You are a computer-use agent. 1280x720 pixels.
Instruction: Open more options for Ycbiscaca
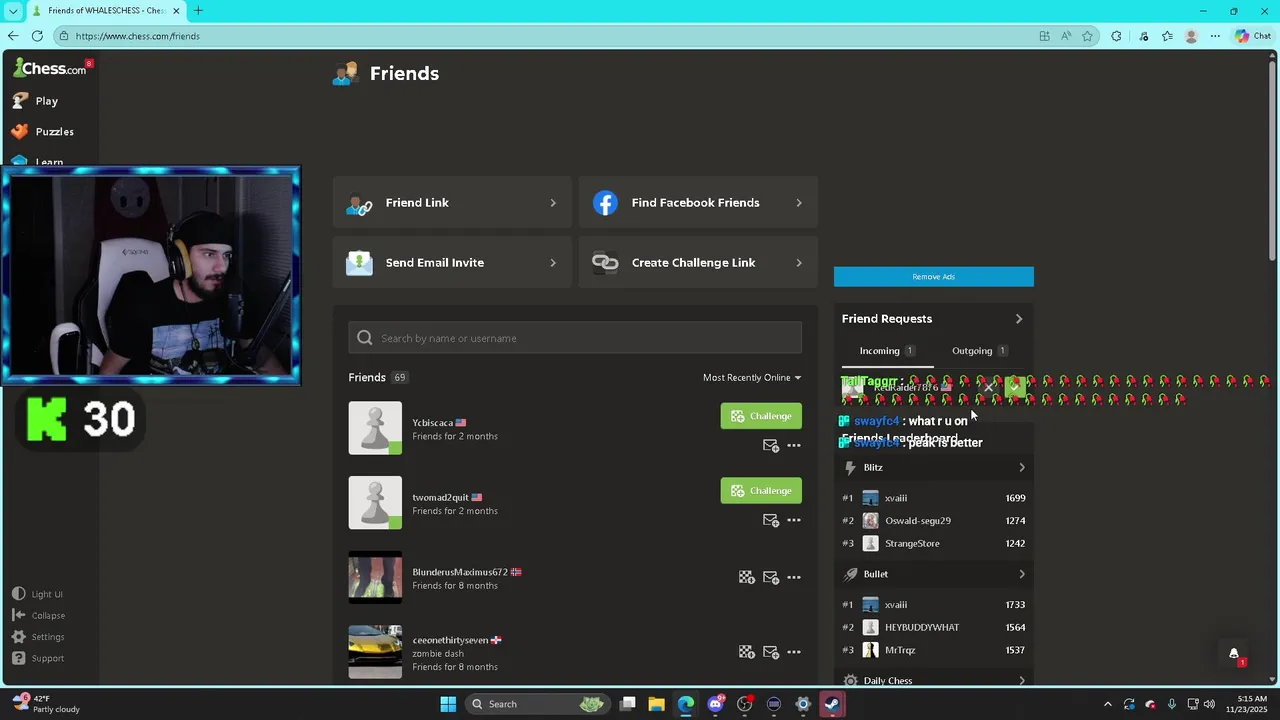794,445
